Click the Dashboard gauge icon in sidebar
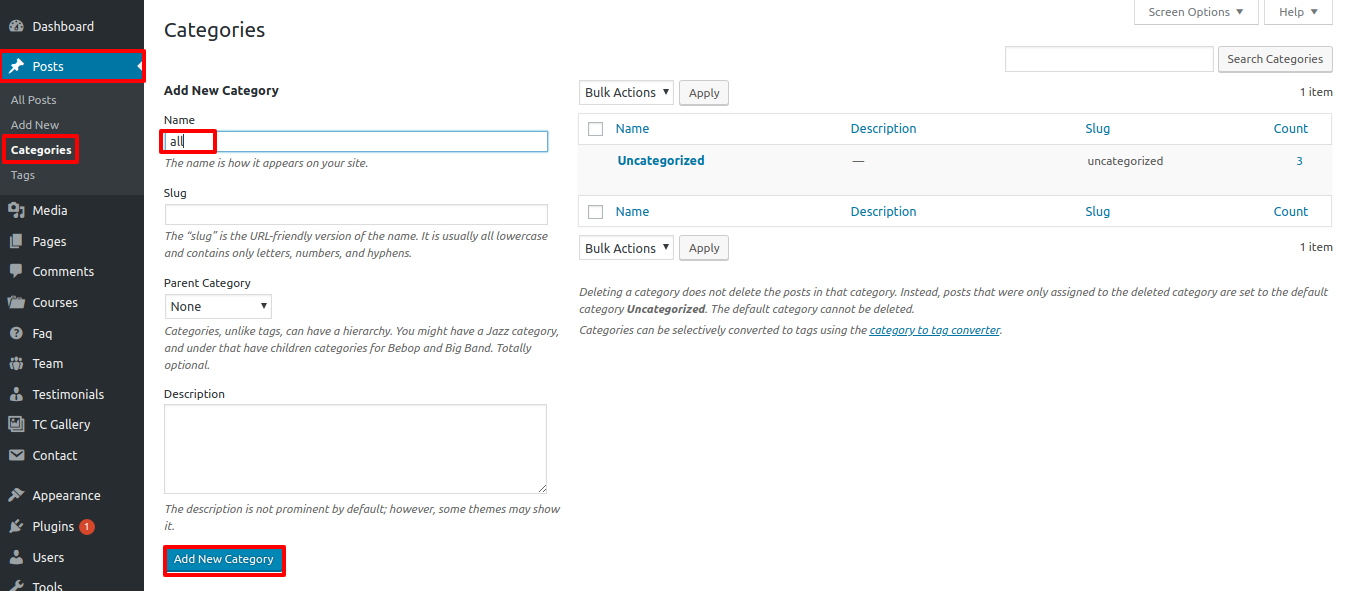 click(16, 26)
